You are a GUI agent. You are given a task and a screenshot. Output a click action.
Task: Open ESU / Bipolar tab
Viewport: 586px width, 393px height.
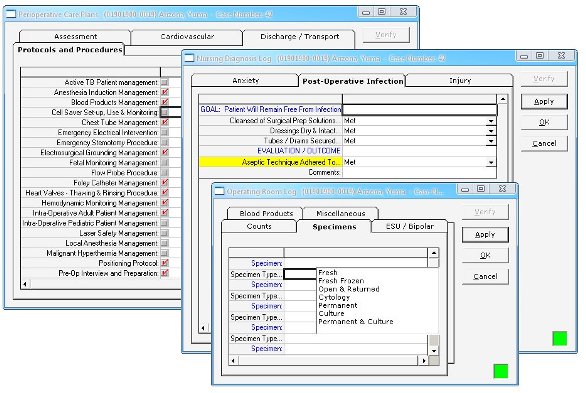(x=410, y=226)
